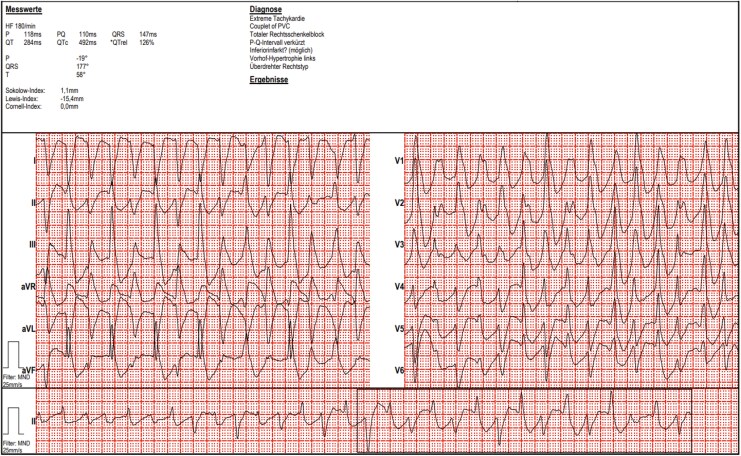
Task: Click the calibration pulse beside the aVF lead
Action: pyautogui.click(x=13, y=354)
